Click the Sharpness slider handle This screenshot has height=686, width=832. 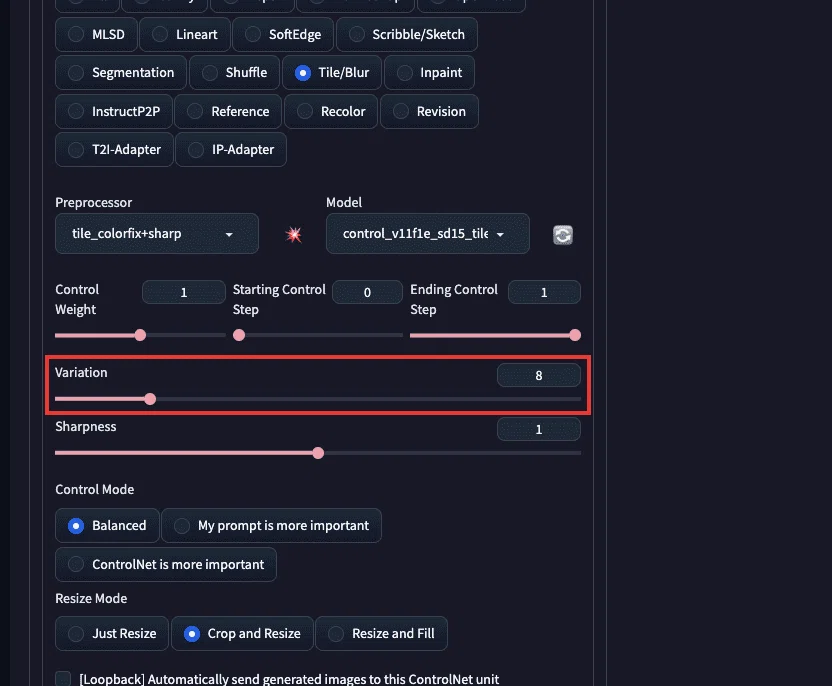click(x=318, y=453)
